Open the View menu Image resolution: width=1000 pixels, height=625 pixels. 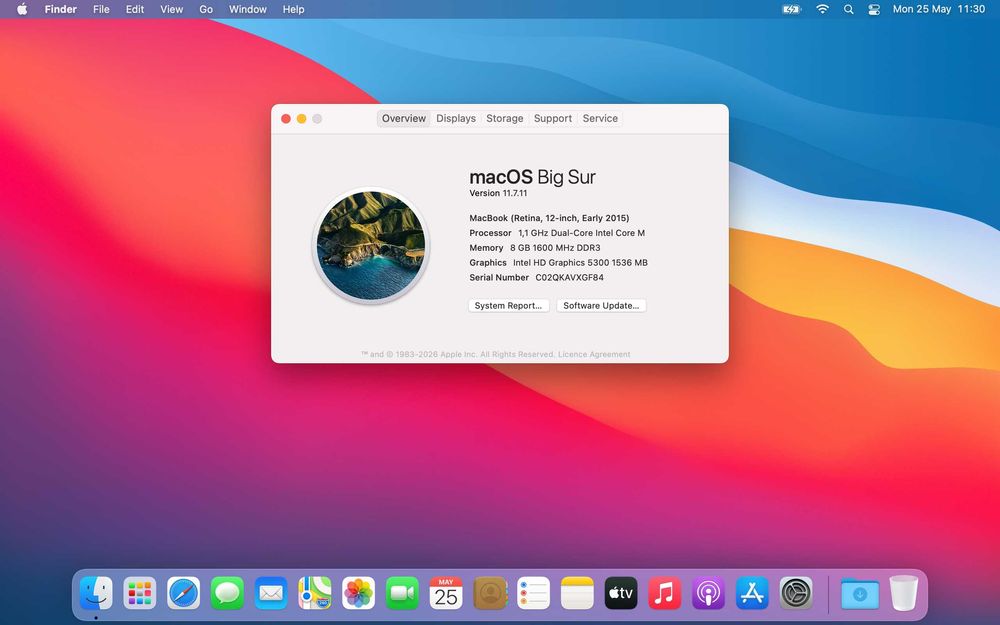172,9
